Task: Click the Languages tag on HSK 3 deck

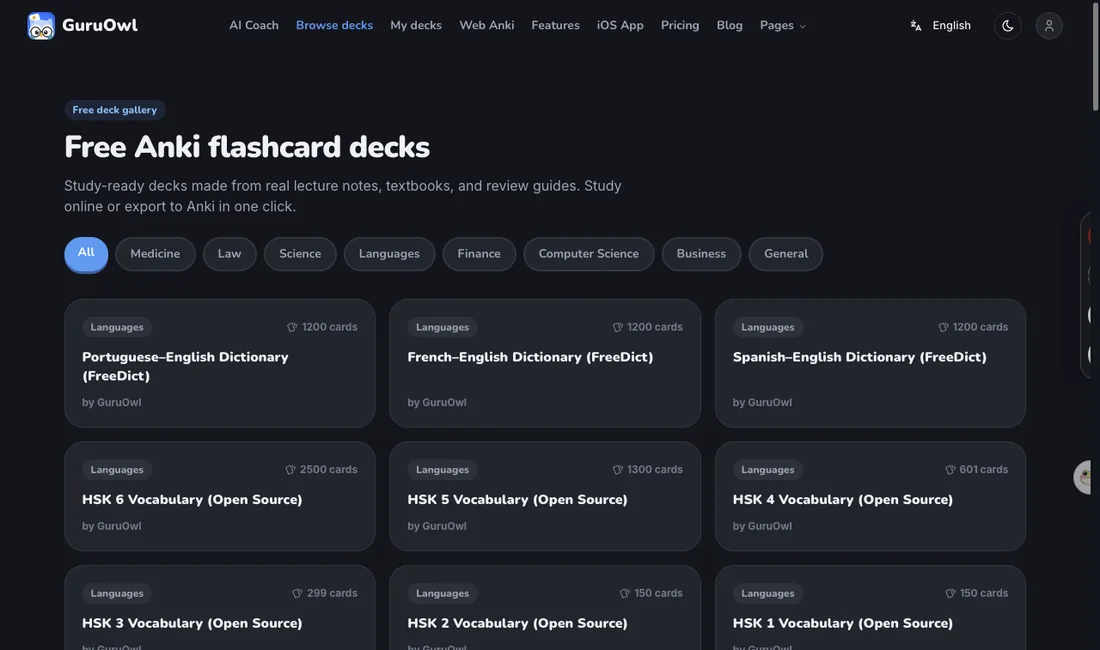Action: click(116, 593)
